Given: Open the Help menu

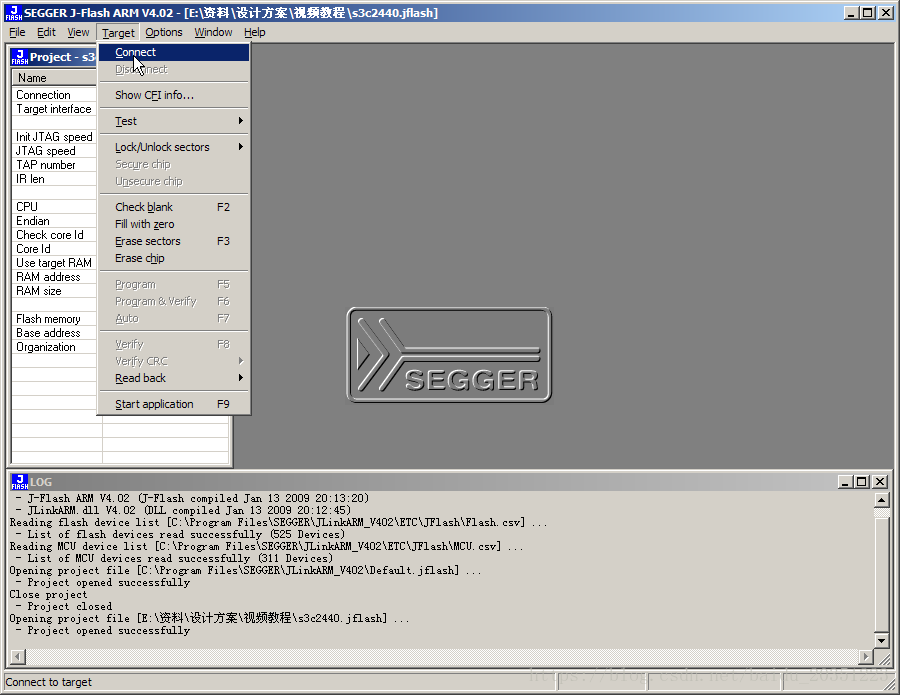Looking at the screenshot, I should tap(254, 32).
